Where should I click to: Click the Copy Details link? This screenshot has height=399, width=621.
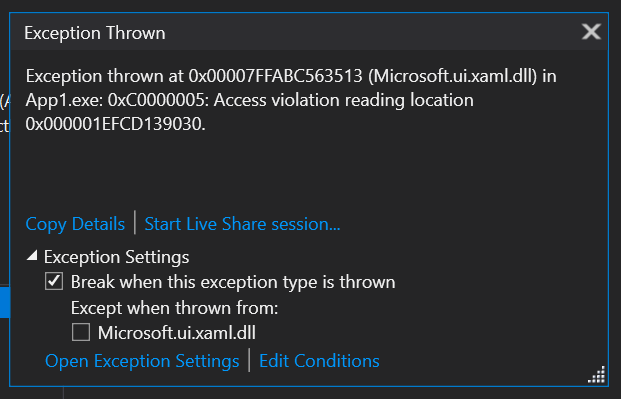pyautogui.click(x=75, y=224)
